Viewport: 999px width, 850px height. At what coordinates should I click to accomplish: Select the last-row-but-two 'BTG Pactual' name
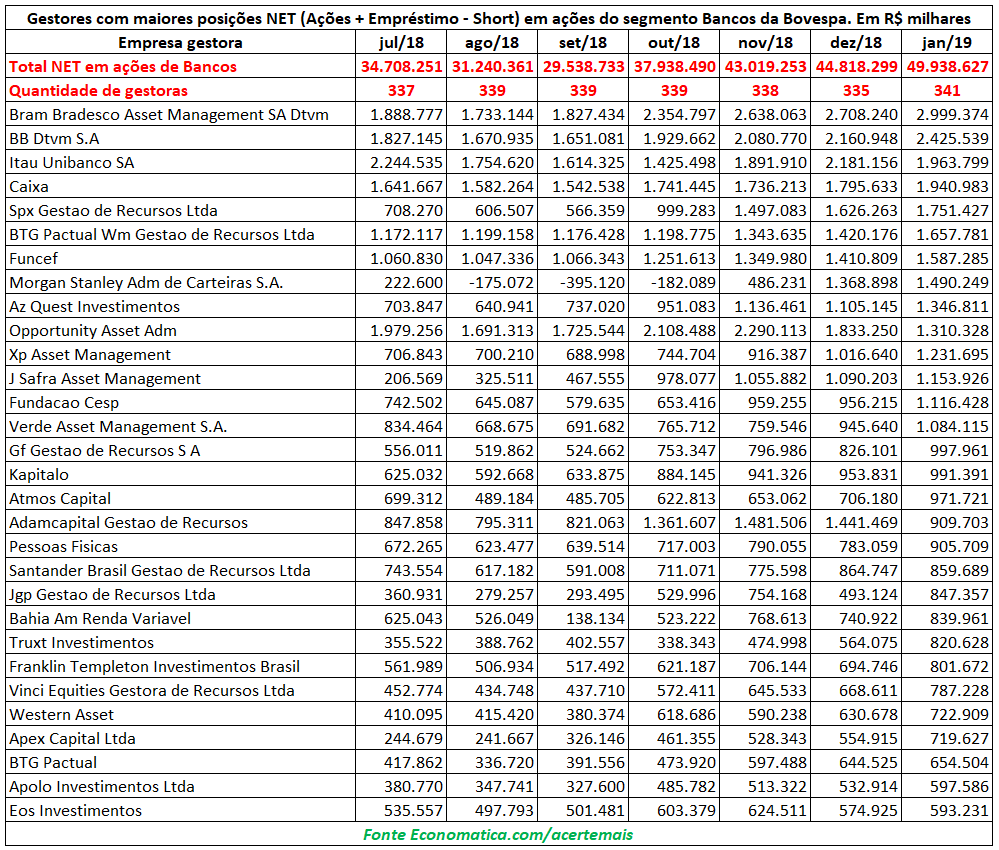point(53,763)
